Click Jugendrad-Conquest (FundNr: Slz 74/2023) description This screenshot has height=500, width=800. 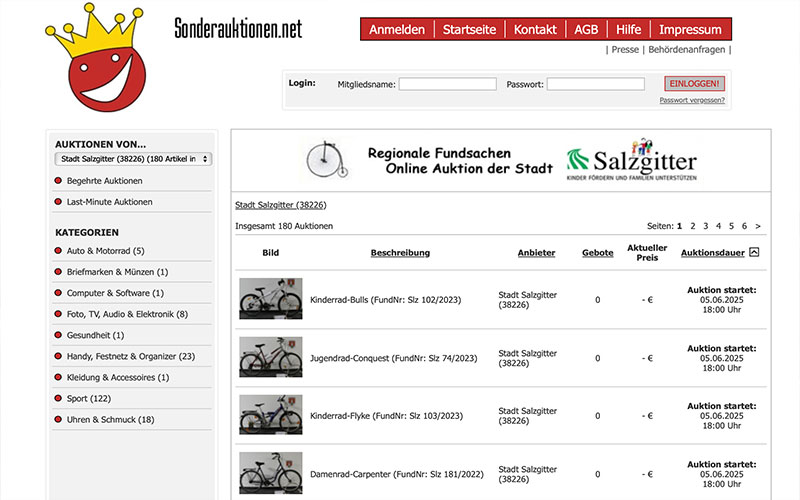coord(394,358)
